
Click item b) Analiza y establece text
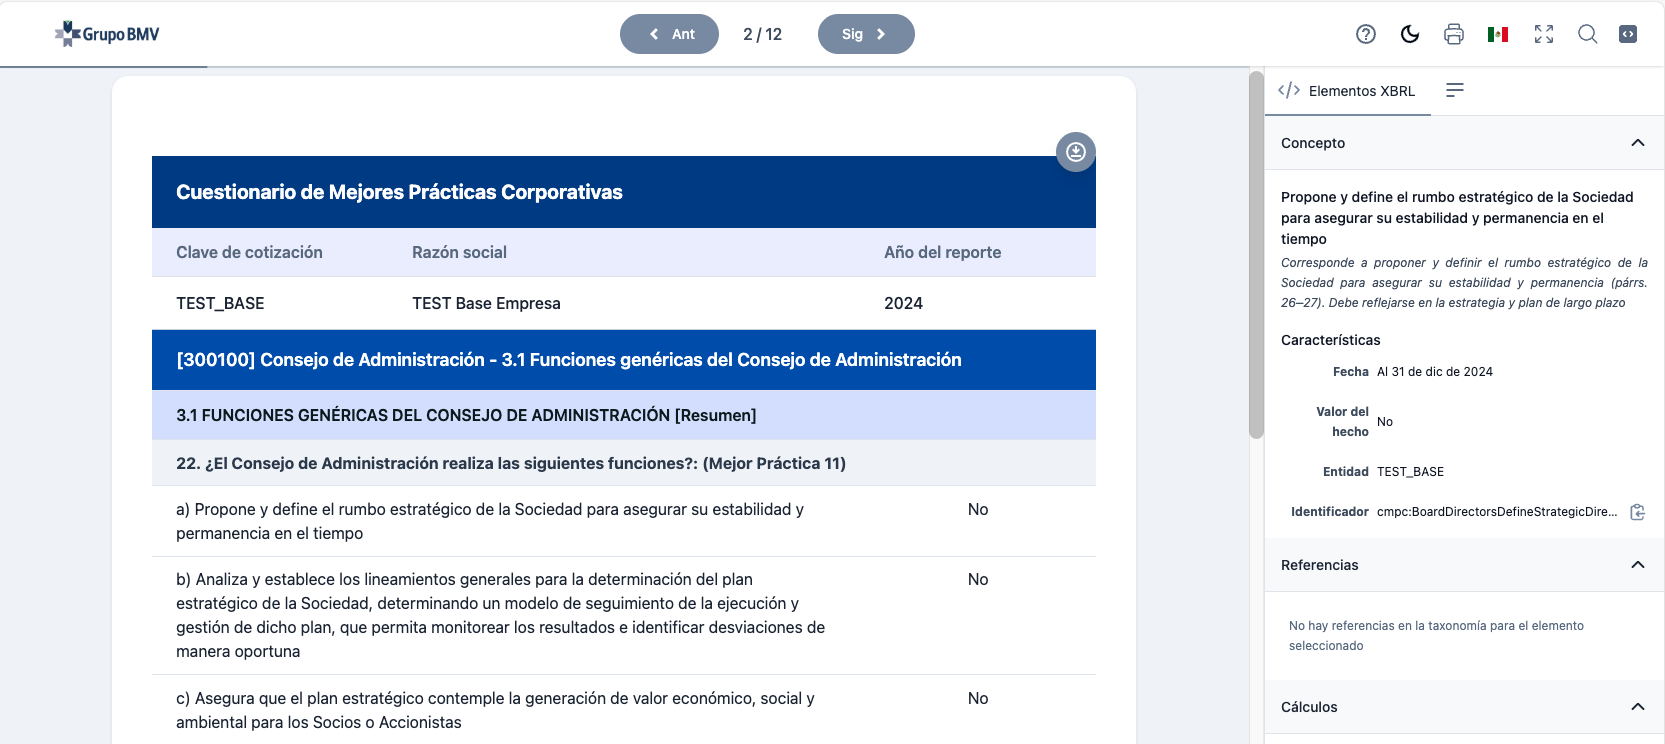[x=500, y=616]
